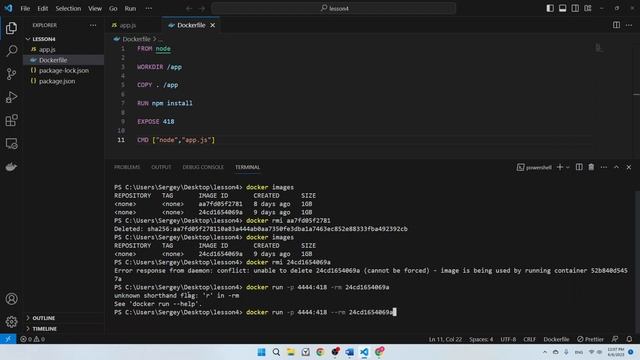This screenshot has height=360, width=640.
Task: Select the TERMINAL panel tab
Action: pyautogui.click(x=247, y=167)
